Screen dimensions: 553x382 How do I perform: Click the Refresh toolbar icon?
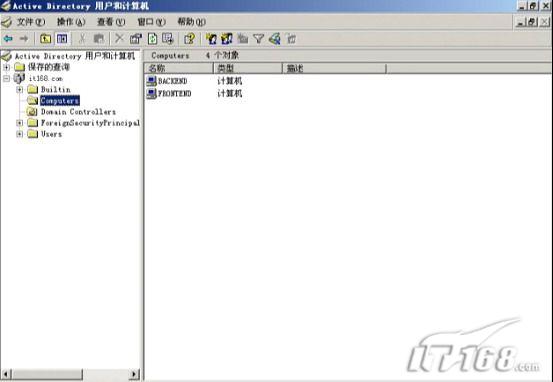(x=152, y=38)
